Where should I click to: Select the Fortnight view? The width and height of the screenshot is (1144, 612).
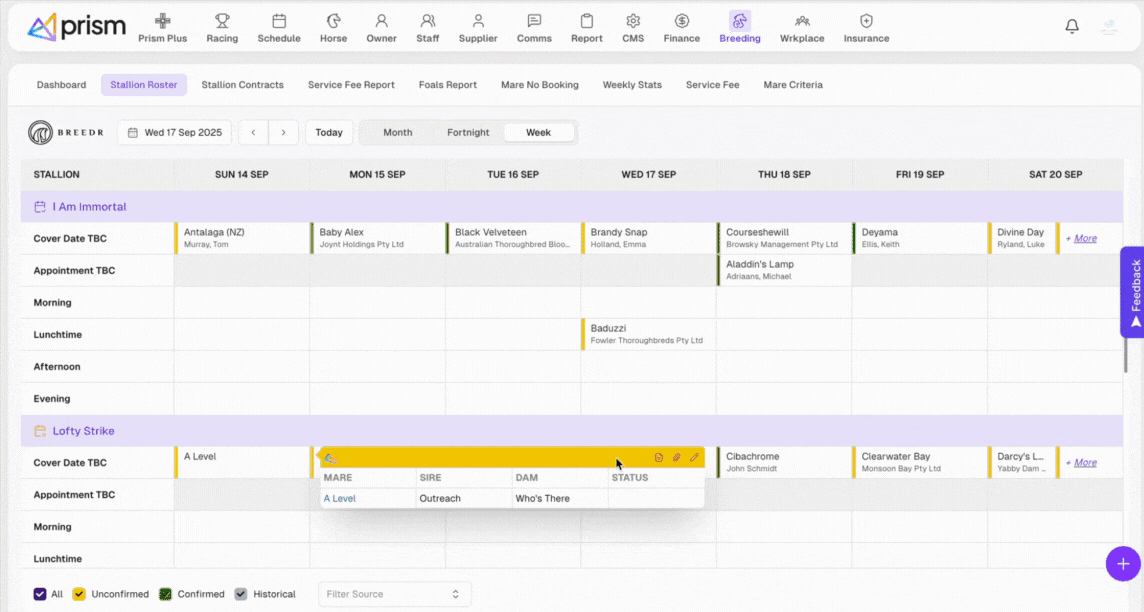[x=468, y=133]
